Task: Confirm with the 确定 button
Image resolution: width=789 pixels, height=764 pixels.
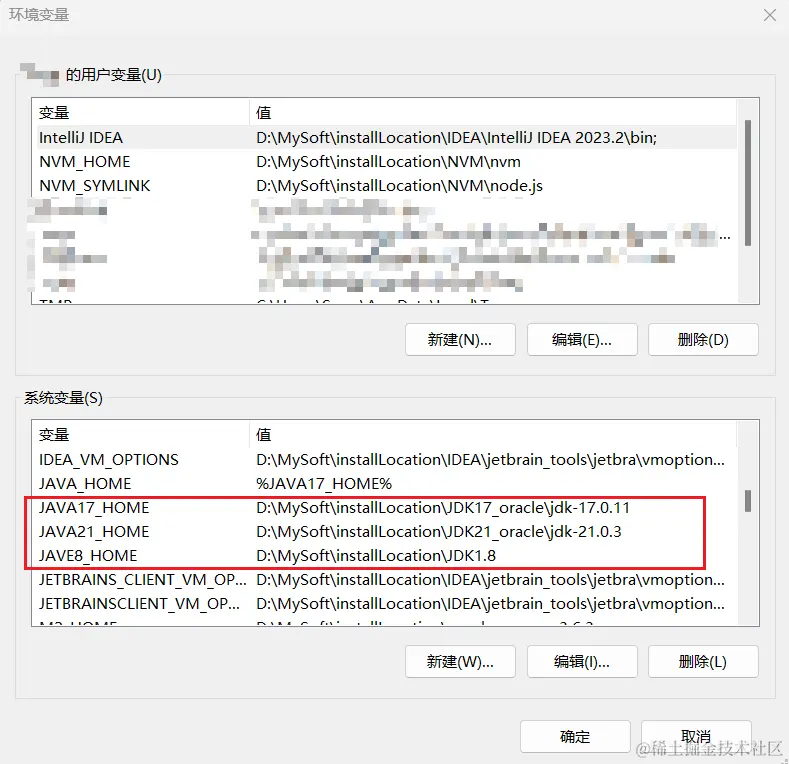Action: 575,737
